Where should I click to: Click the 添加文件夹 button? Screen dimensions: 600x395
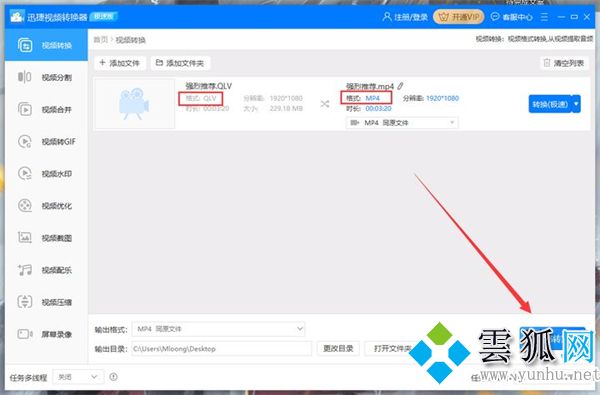click(180, 63)
